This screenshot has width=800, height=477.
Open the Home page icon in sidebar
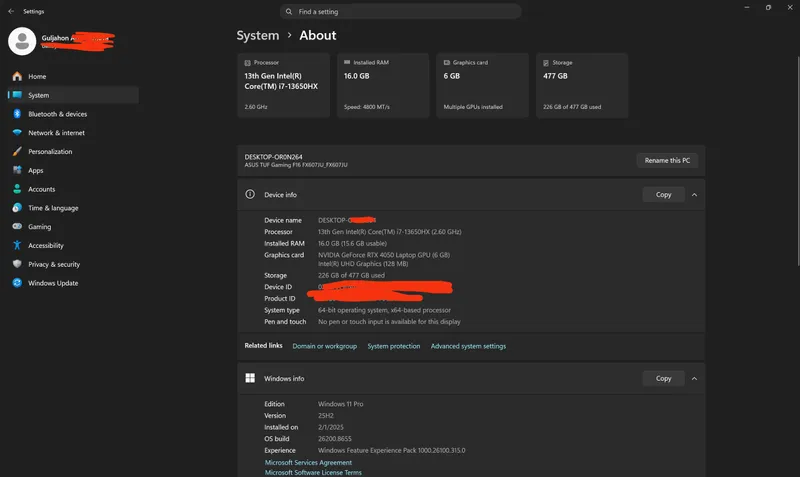click(x=17, y=77)
